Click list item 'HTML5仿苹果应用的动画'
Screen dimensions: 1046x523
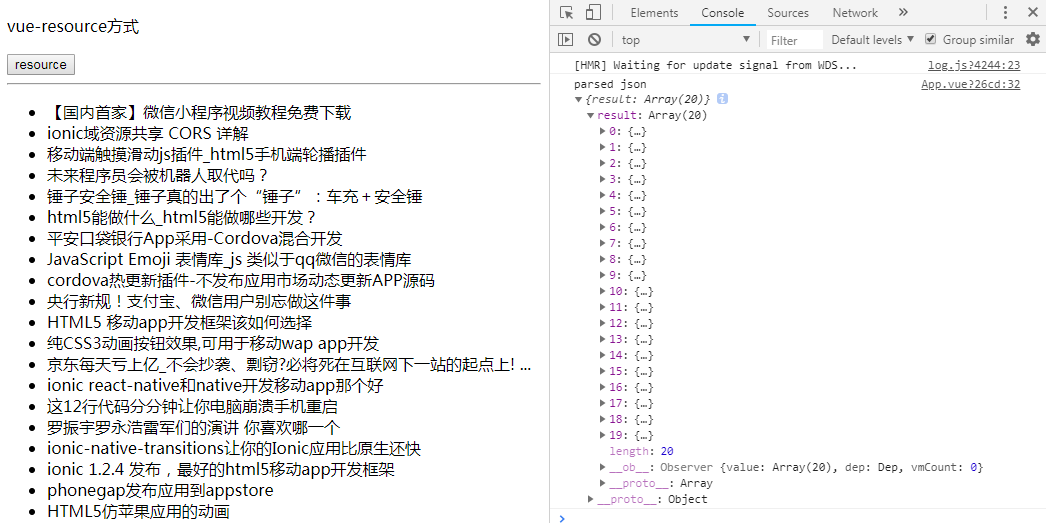138,512
